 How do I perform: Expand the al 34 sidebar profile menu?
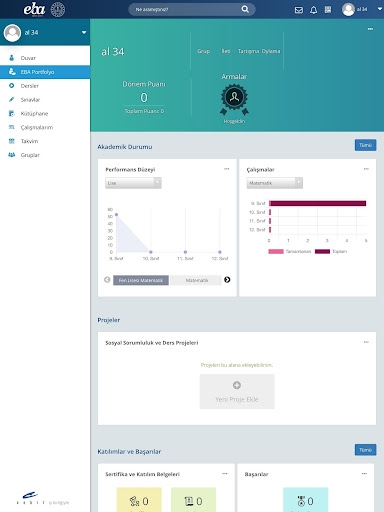pyautogui.click(x=84, y=32)
